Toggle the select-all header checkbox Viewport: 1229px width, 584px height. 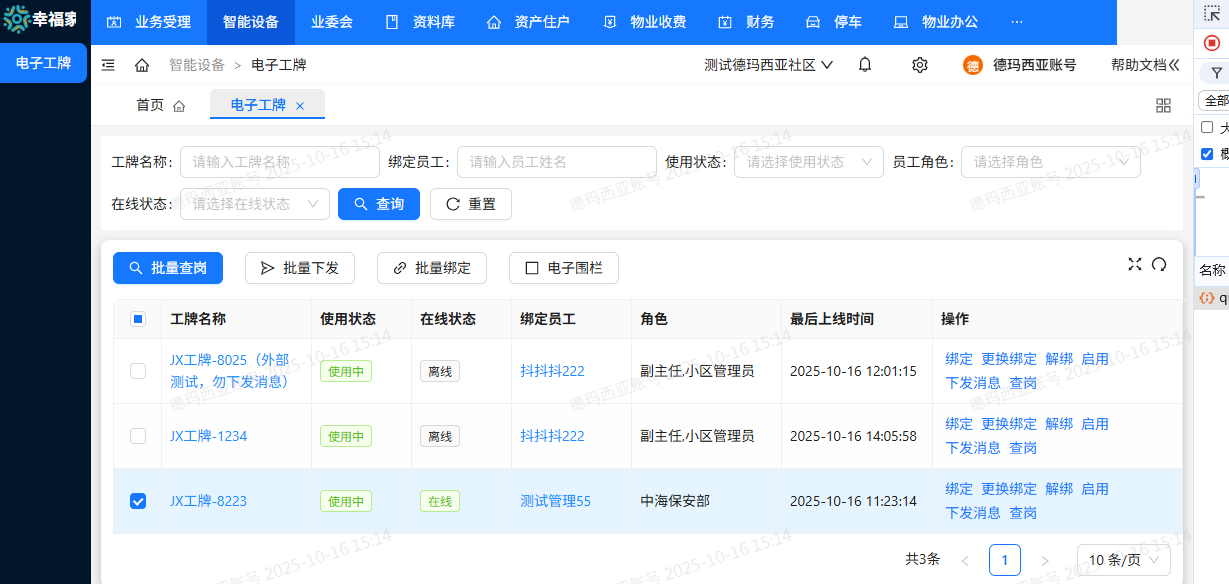[x=138, y=319]
